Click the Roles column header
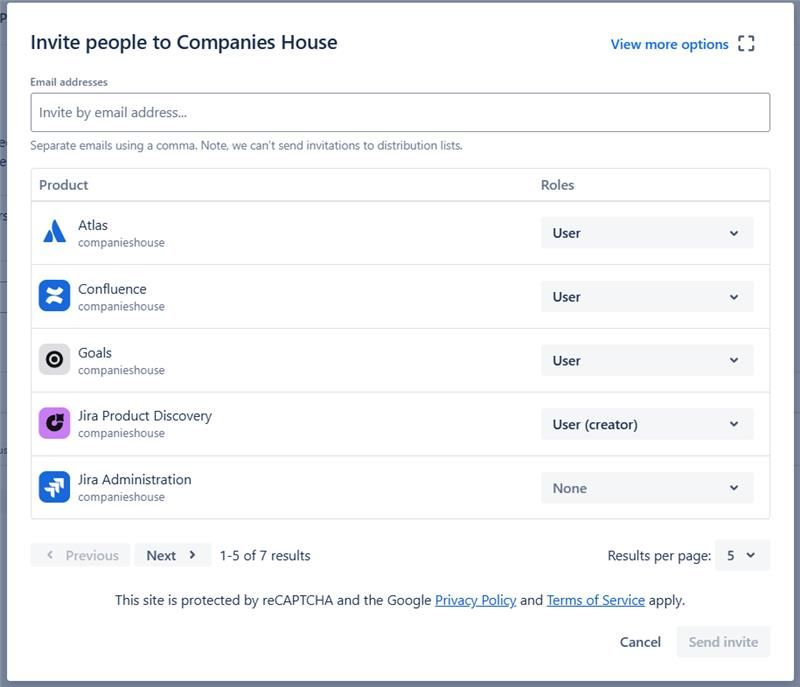The image size is (800, 687). pyautogui.click(x=557, y=185)
